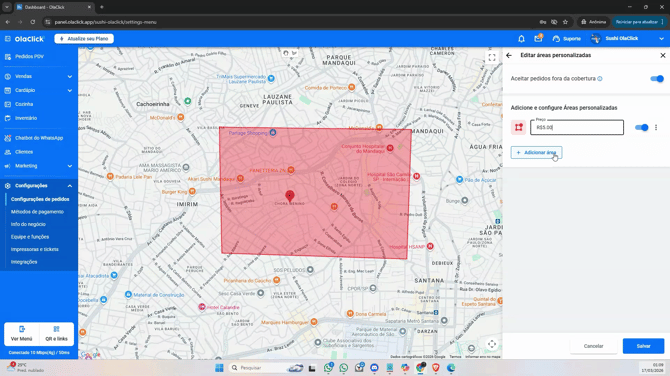Click Adicionar área button
Image resolution: width=670 pixels, height=376 pixels.
click(536, 153)
